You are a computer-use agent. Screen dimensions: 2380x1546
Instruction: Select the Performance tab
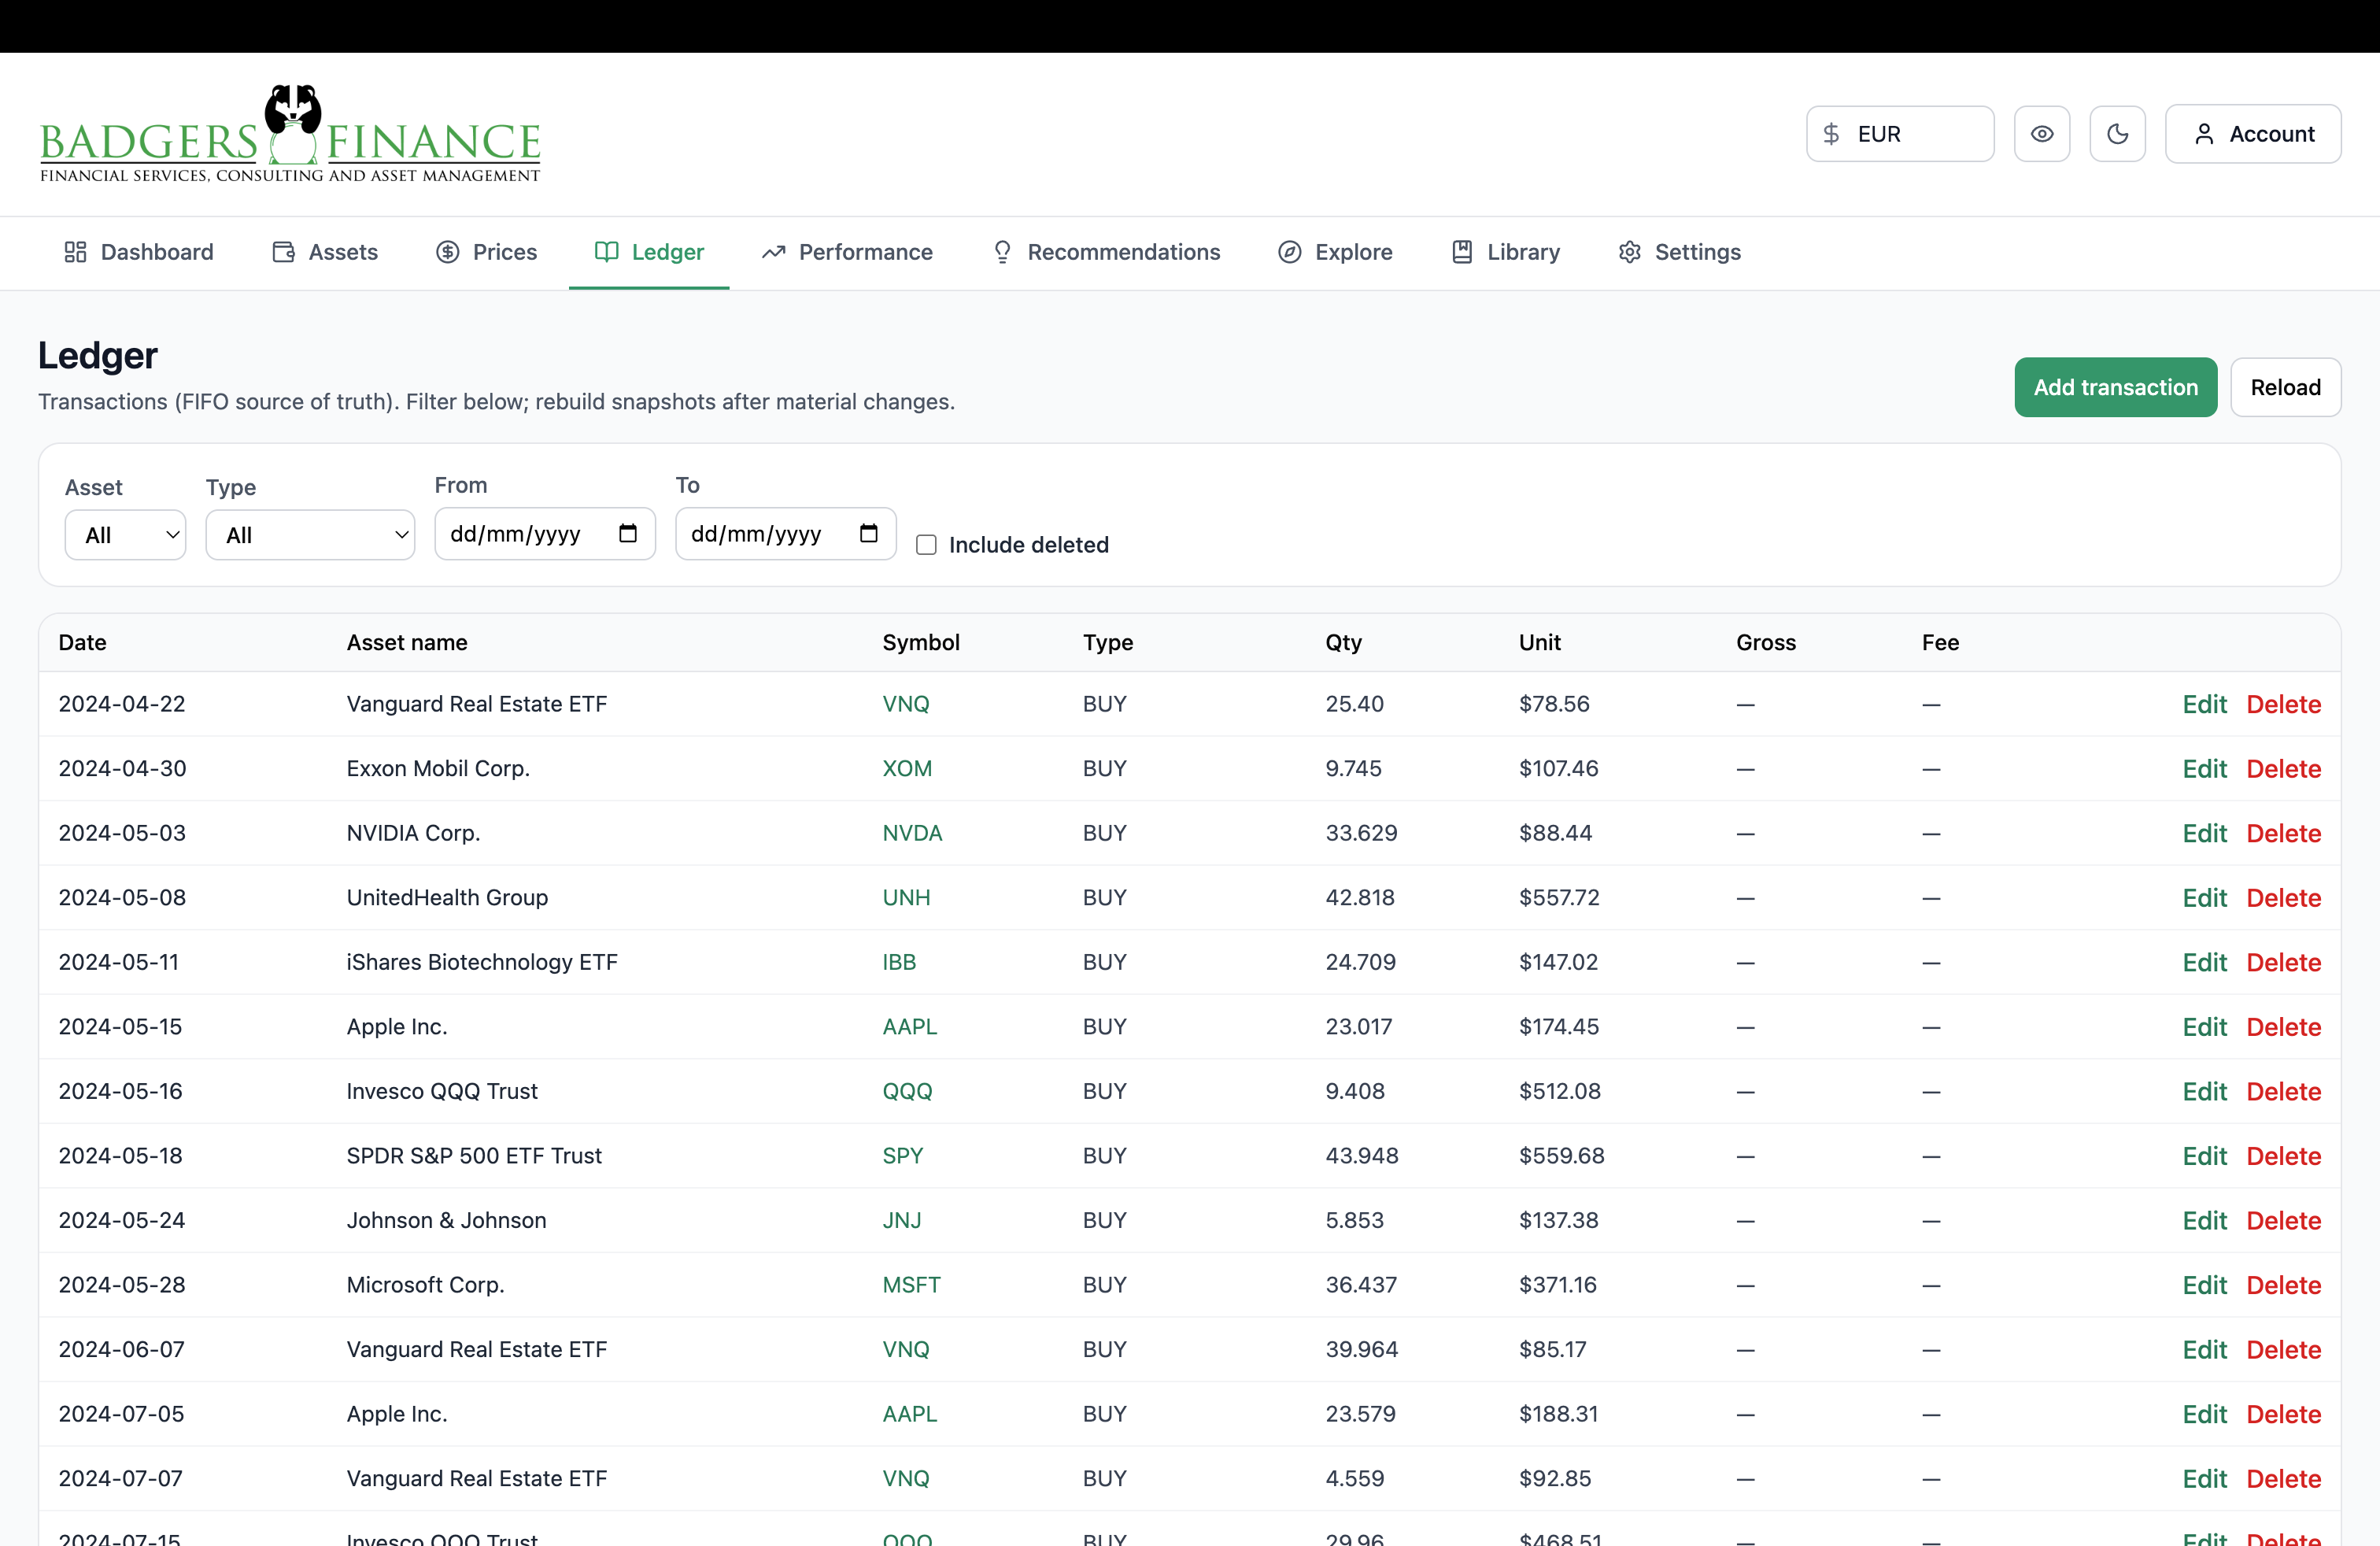847,252
